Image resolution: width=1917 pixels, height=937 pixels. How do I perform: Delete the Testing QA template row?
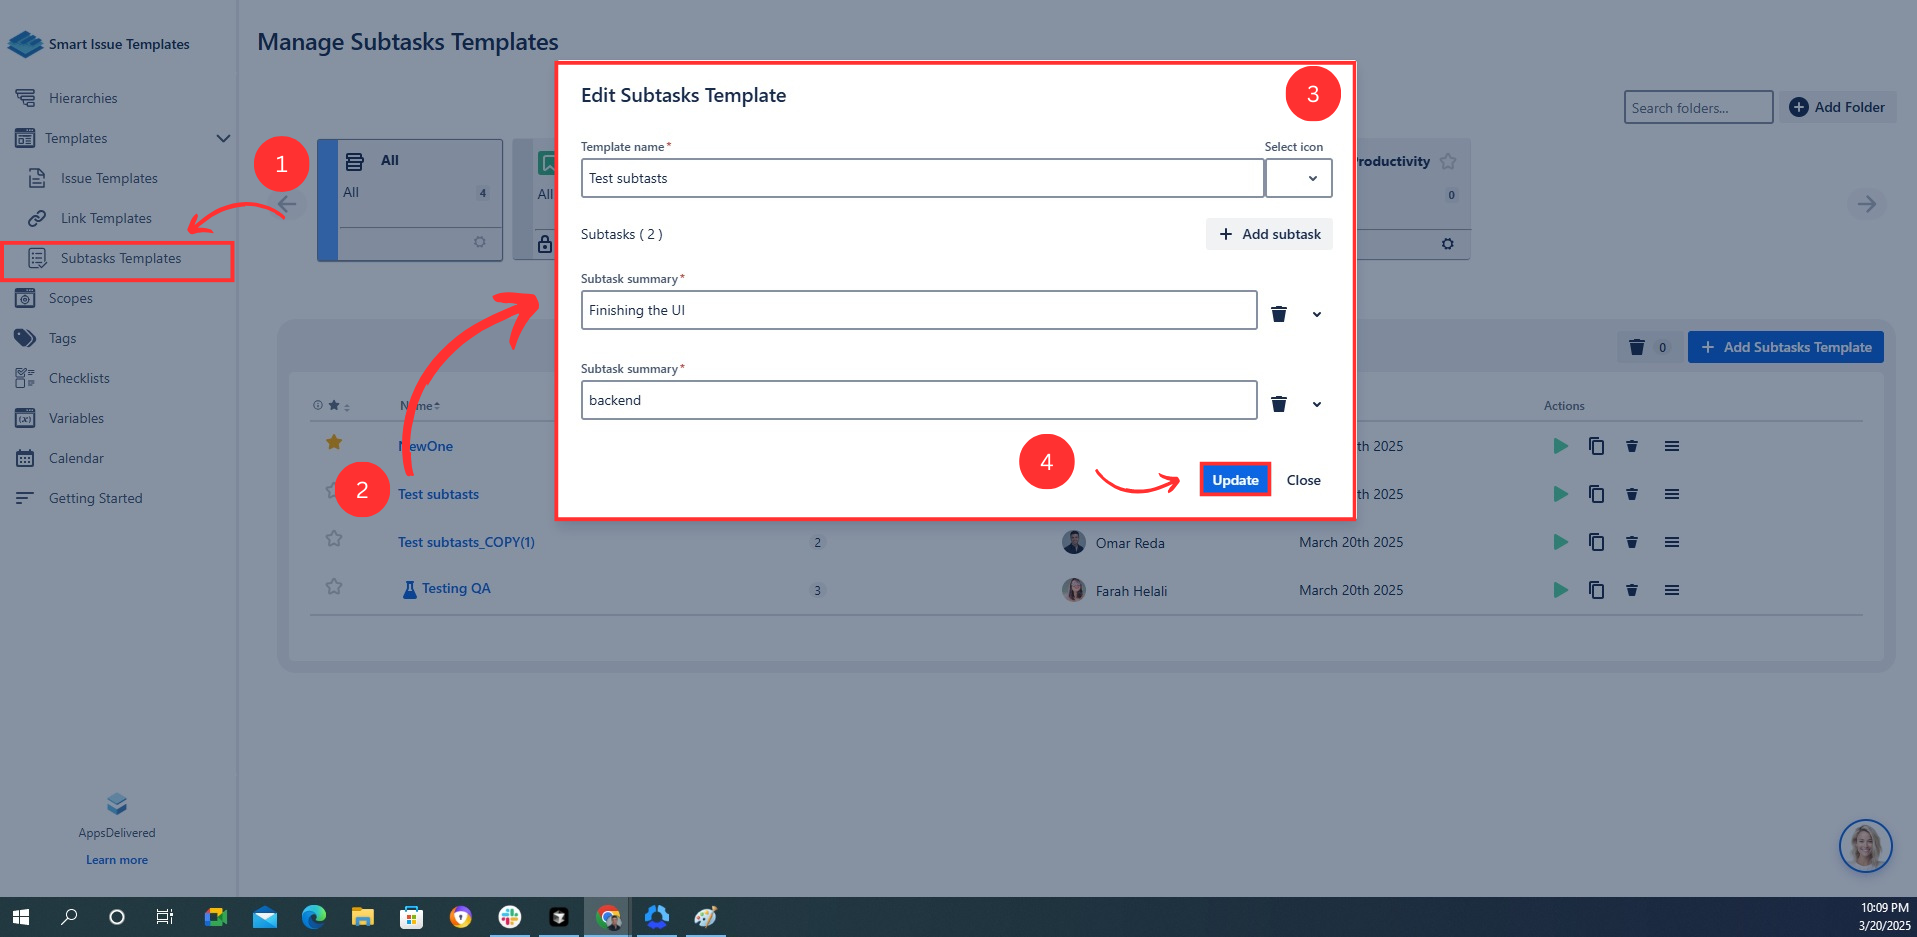click(x=1631, y=590)
